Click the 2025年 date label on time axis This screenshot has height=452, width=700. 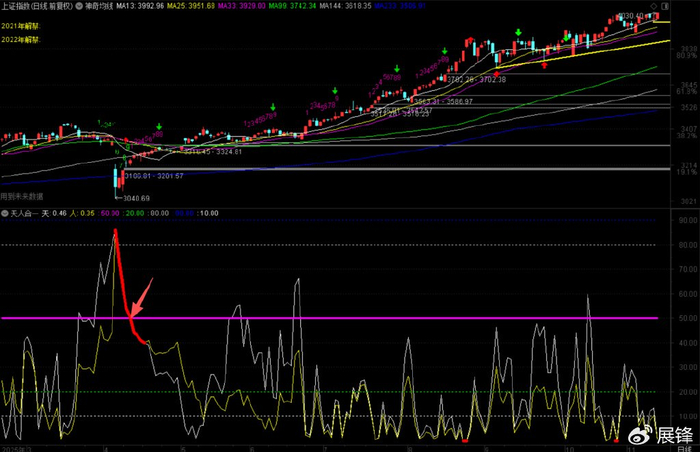(x=14, y=449)
